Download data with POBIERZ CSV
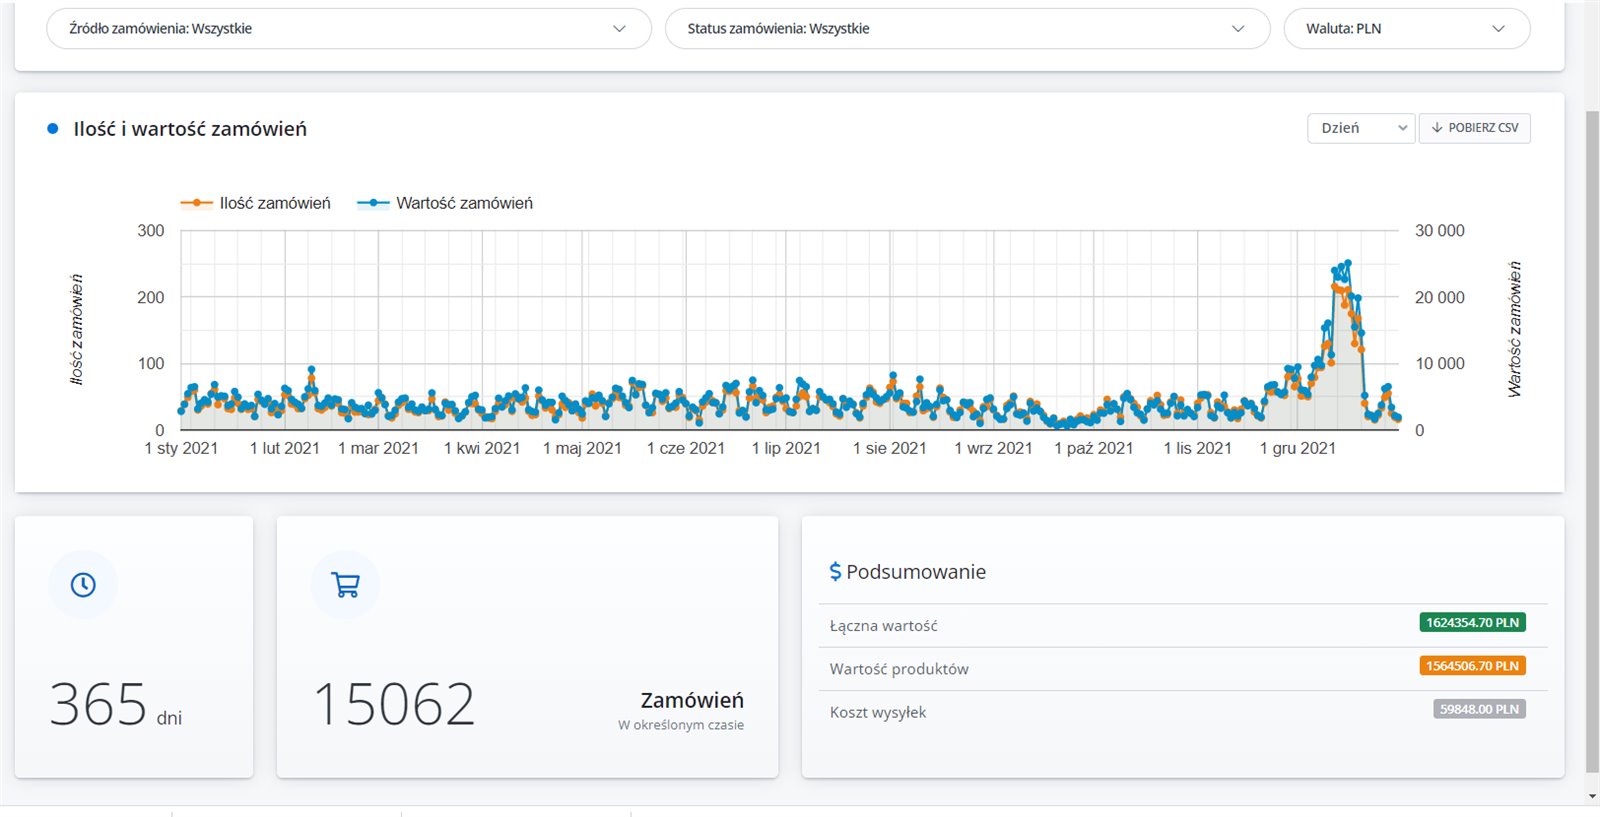1600x817 pixels. (1474, 128)
